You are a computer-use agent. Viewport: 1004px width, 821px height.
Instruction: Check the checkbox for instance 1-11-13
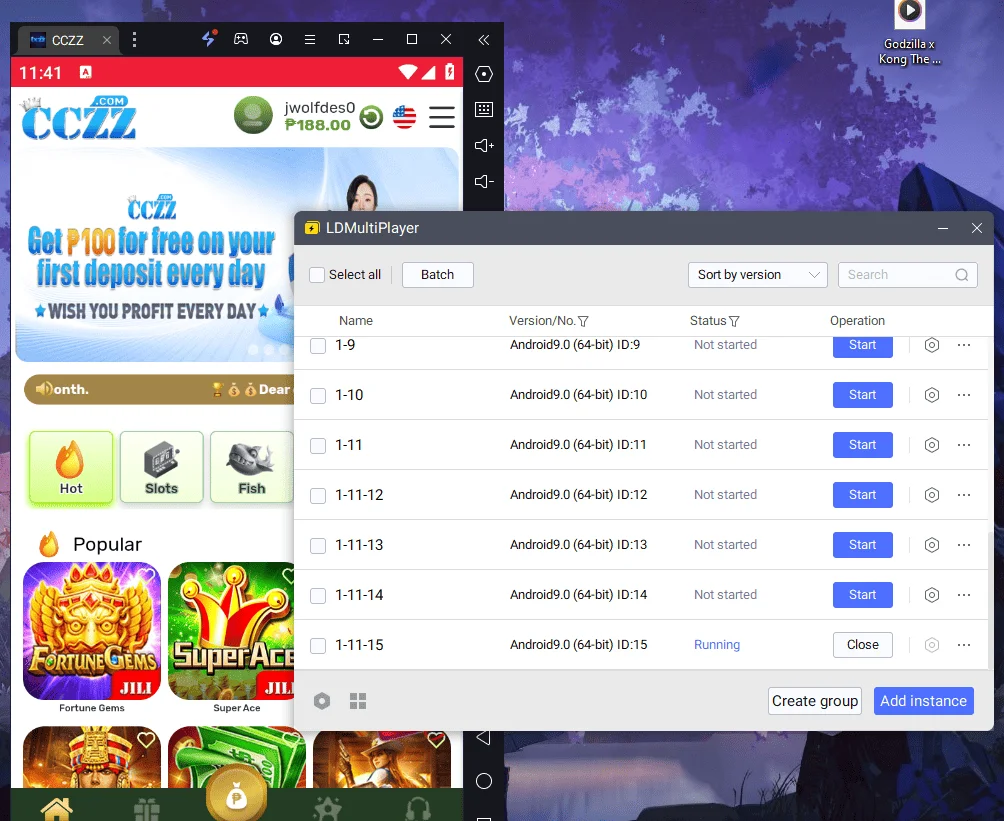(x=318, y=546)
